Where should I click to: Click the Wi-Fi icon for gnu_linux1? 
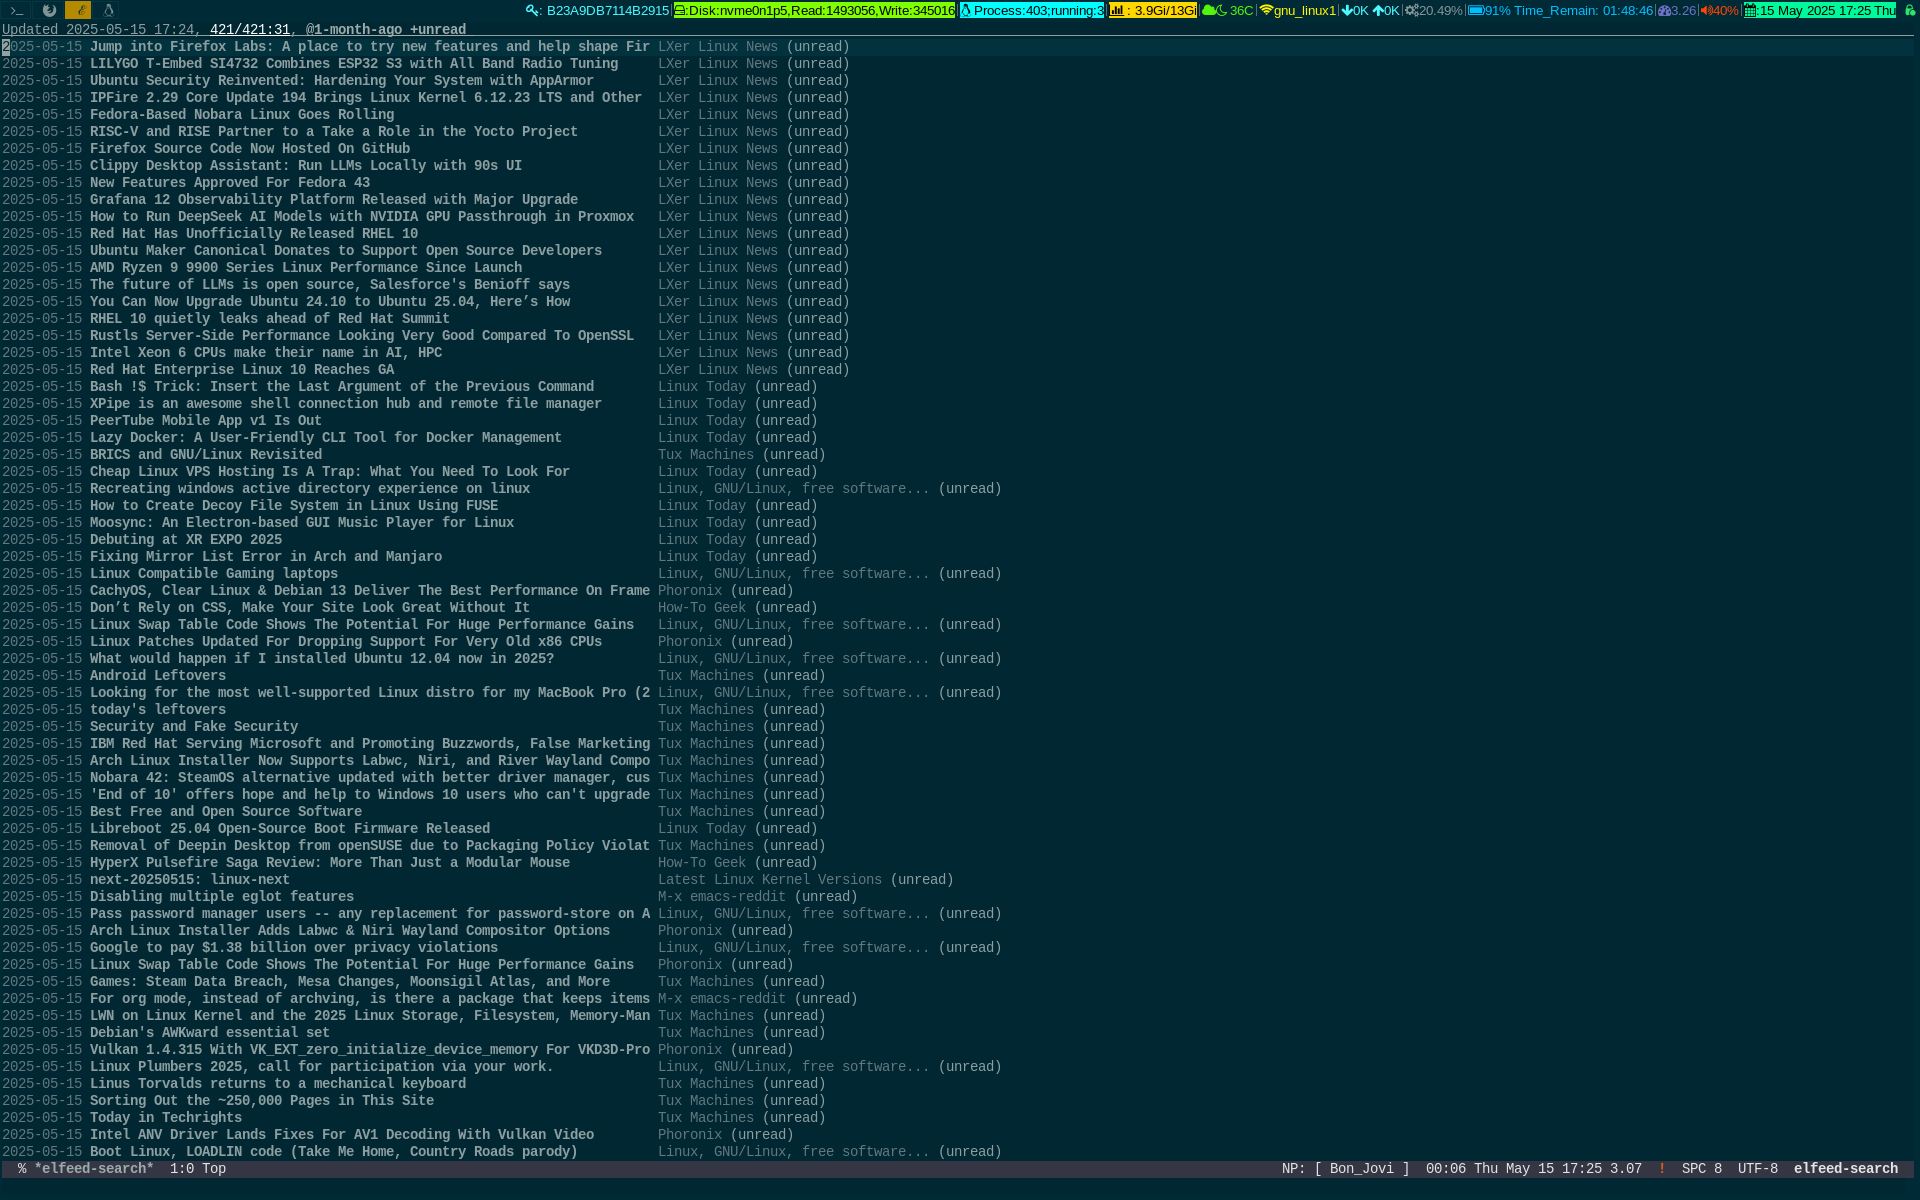(1266, 11)
